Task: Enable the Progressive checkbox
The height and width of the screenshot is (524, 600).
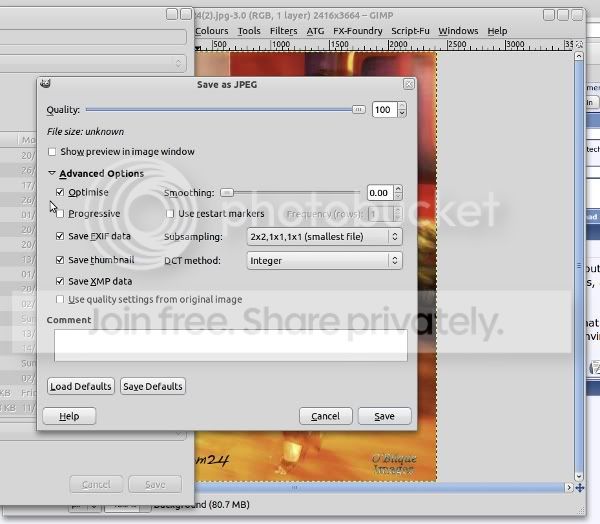Action: [x=61, y=213]
